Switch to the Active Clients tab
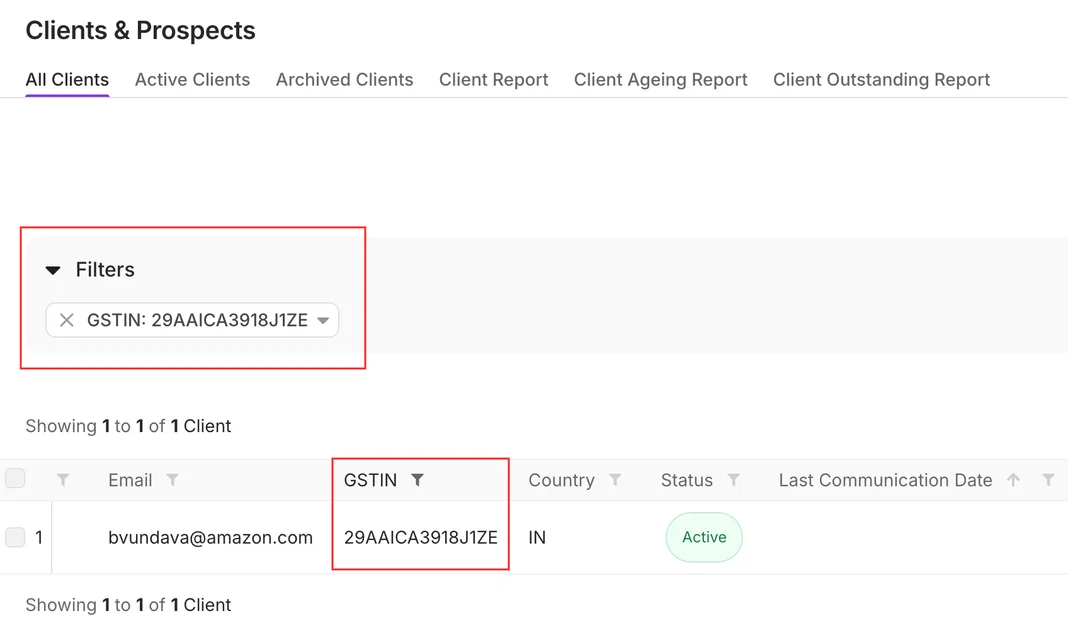The image size is (1068, 640). click(192, 80)
